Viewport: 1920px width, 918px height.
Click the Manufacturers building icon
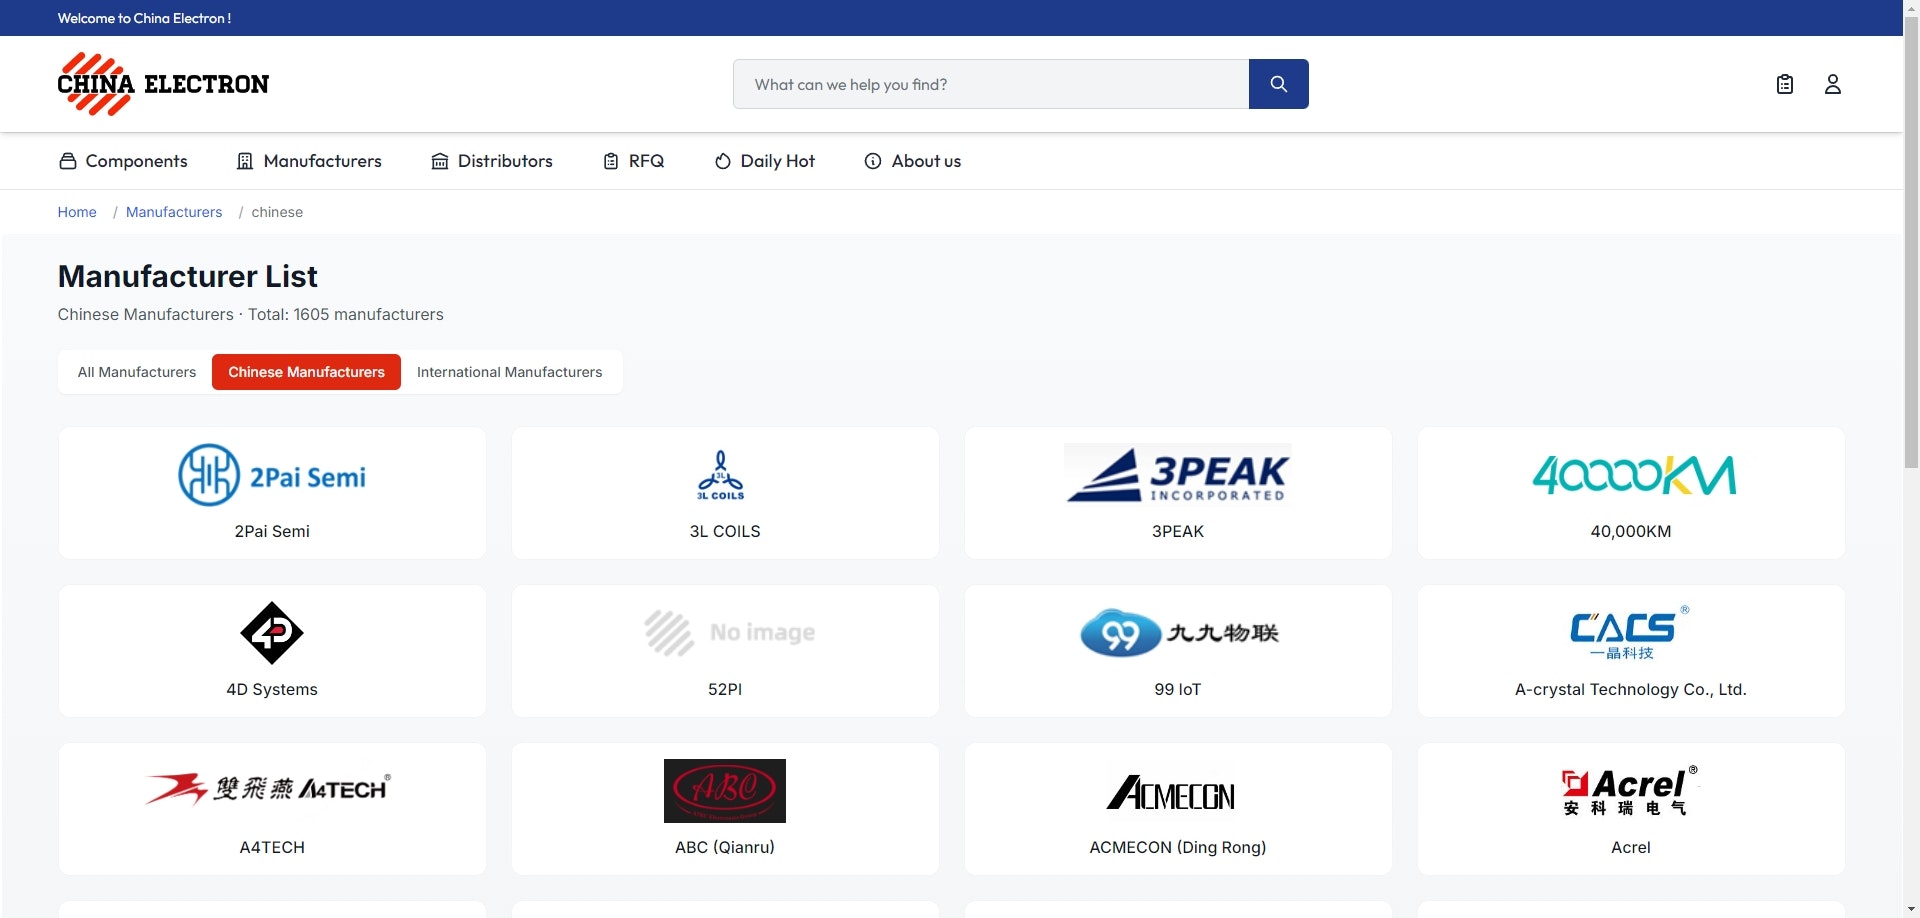(x=245, y=161)
